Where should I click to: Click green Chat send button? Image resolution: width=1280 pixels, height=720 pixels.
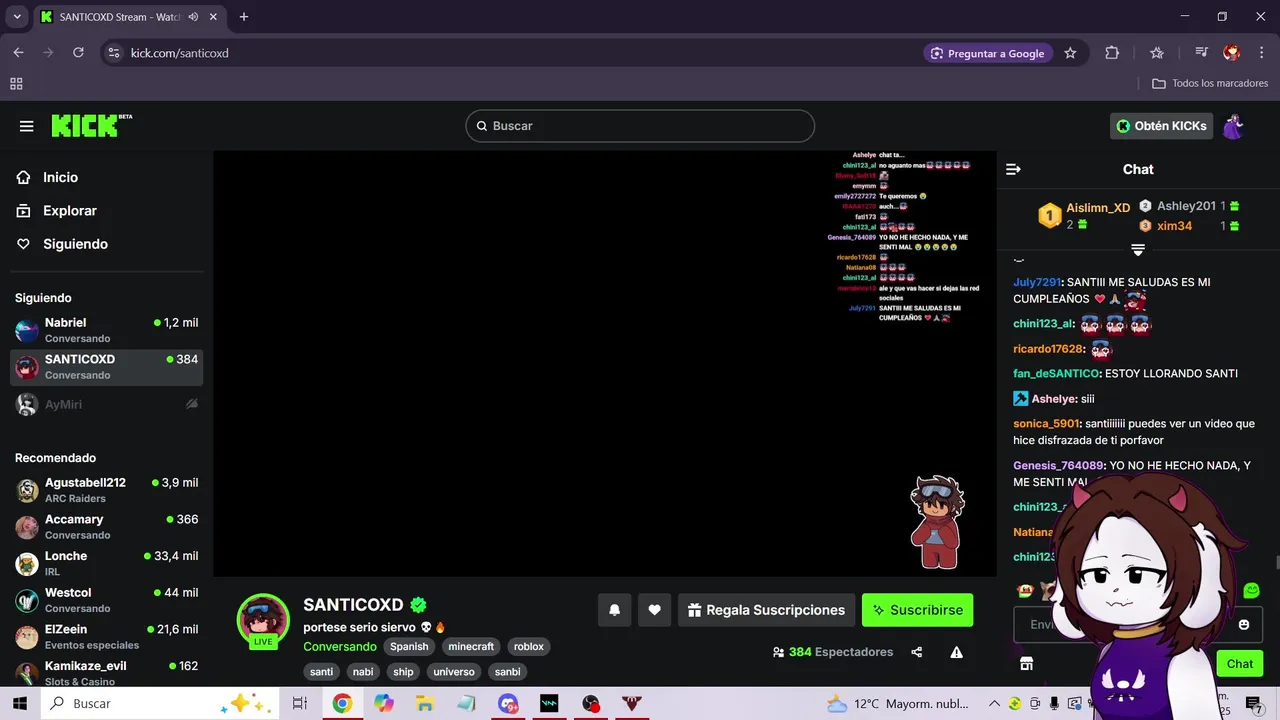click(x=1240, y=663)
